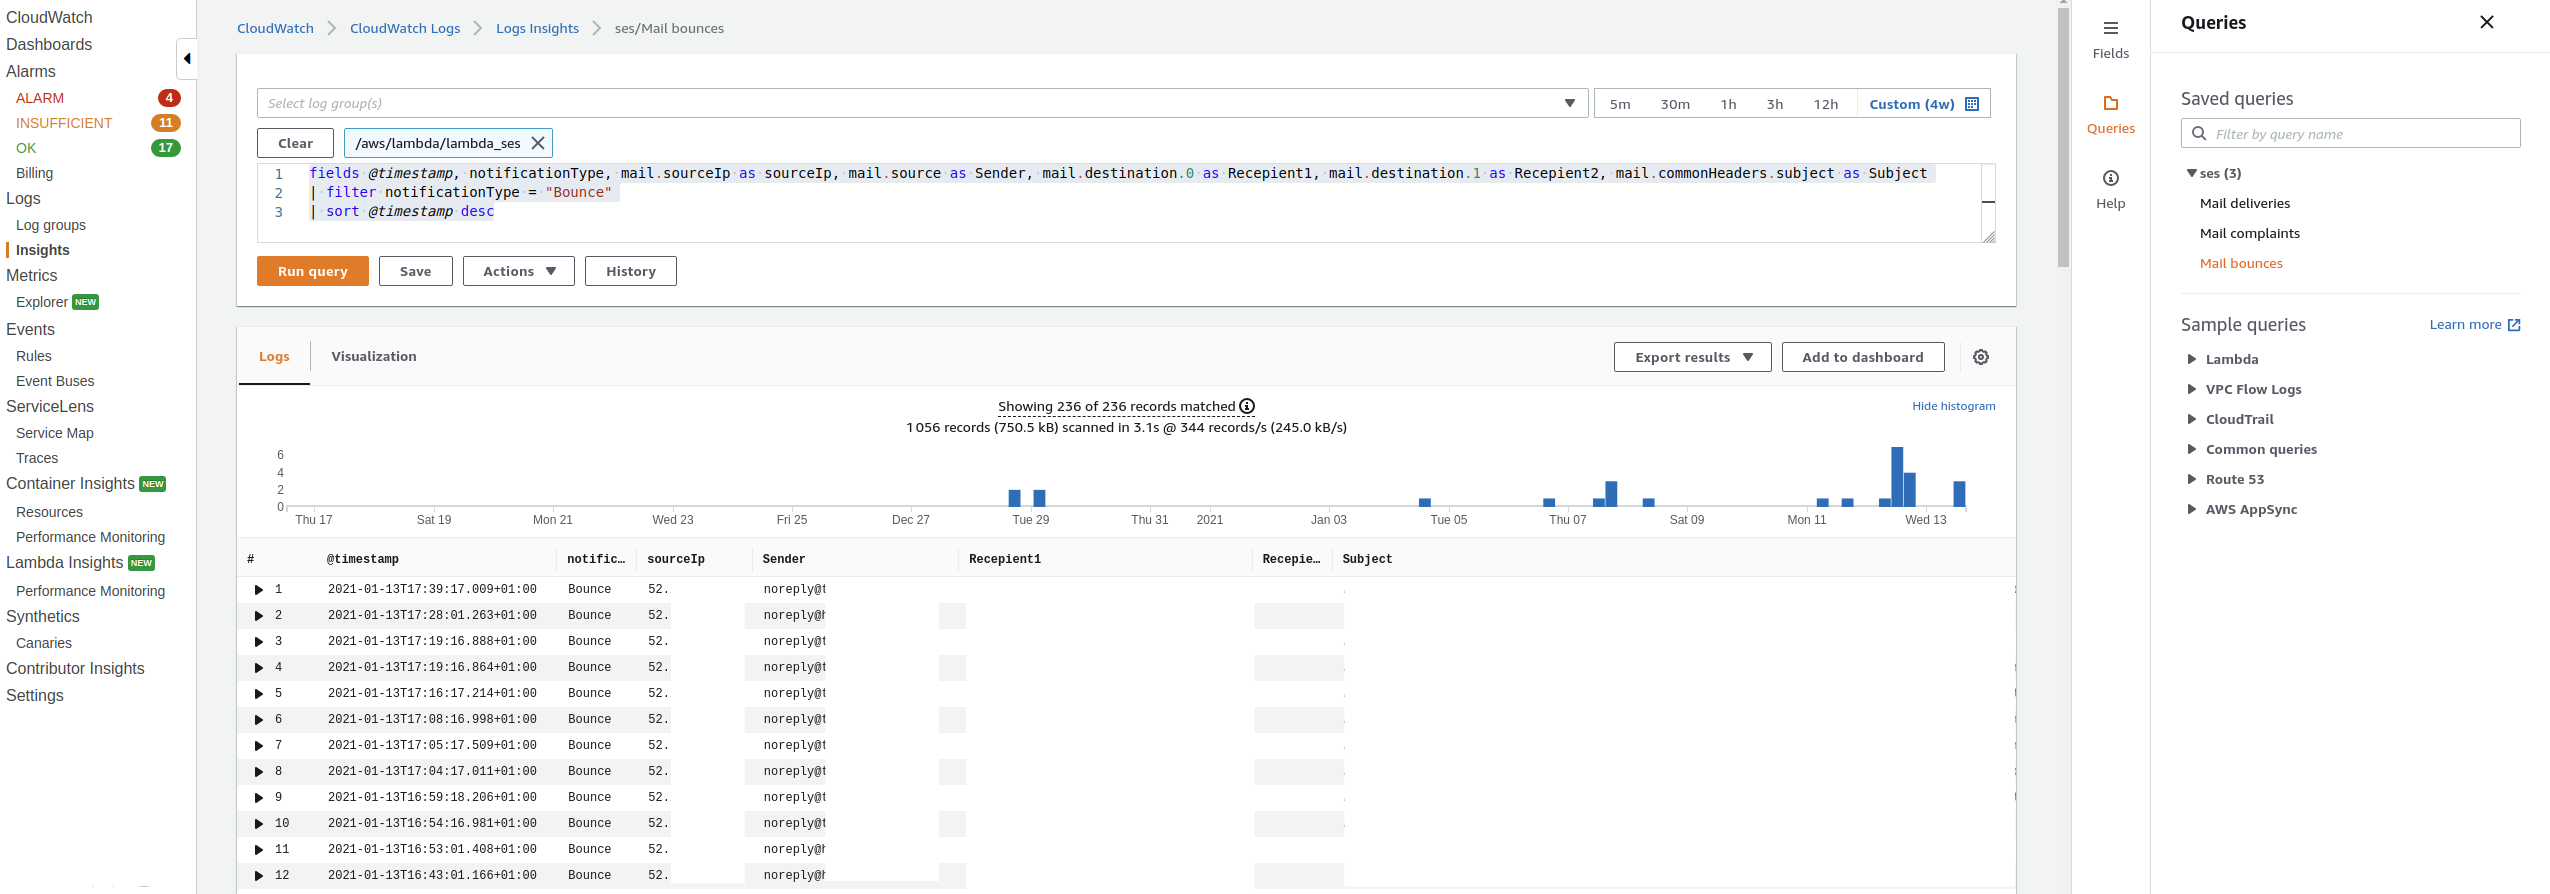2550x894 pixels.
Task: Remove the /aws/lambda/lambda_ses log group
Action: click(x=538, y=143)
